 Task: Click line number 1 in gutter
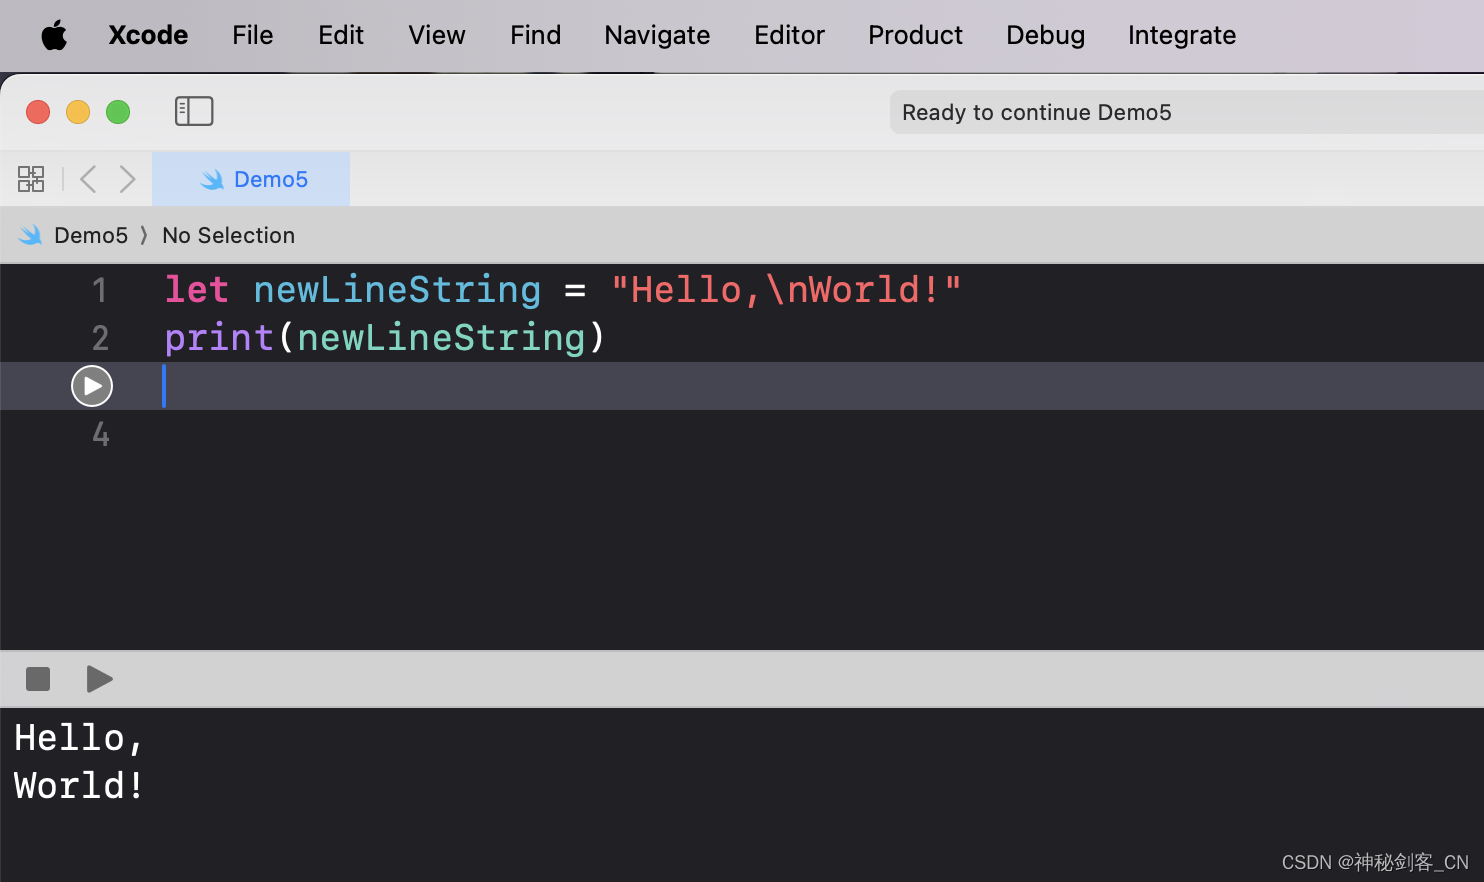pyautogui.click(x=99, y=290)
